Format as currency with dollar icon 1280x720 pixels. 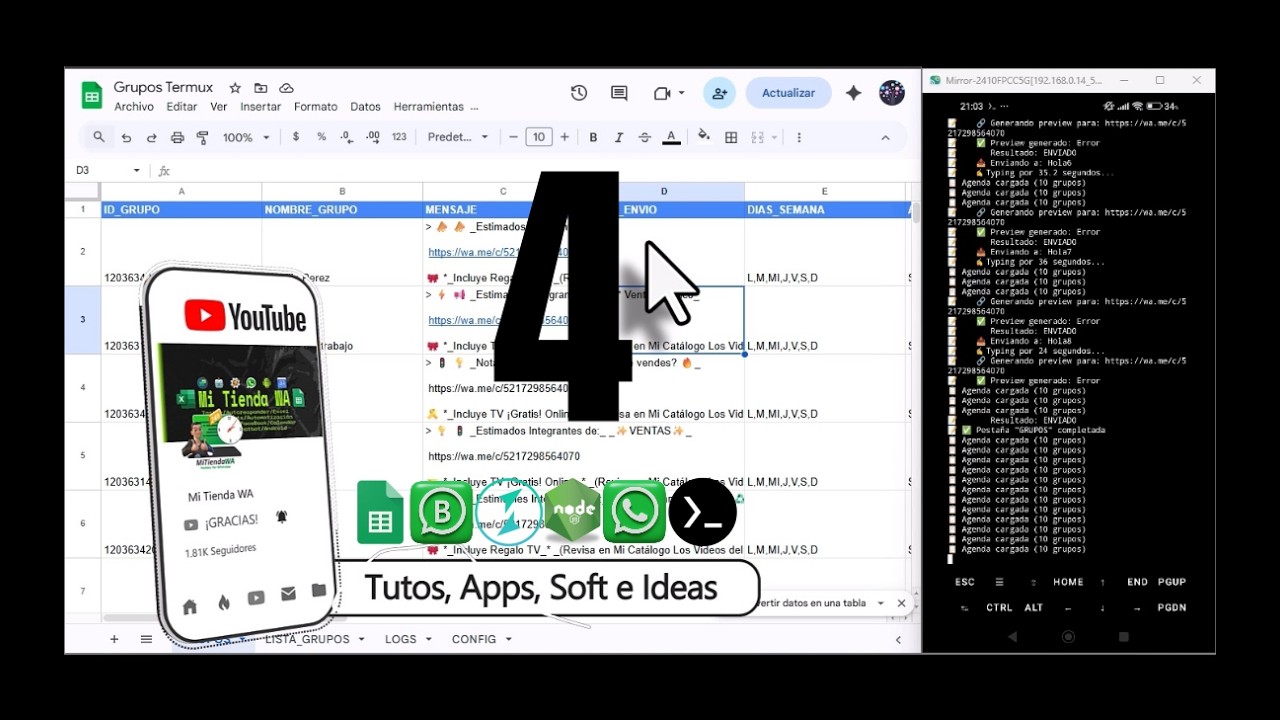pyautogui.click(x=296, y=137)
